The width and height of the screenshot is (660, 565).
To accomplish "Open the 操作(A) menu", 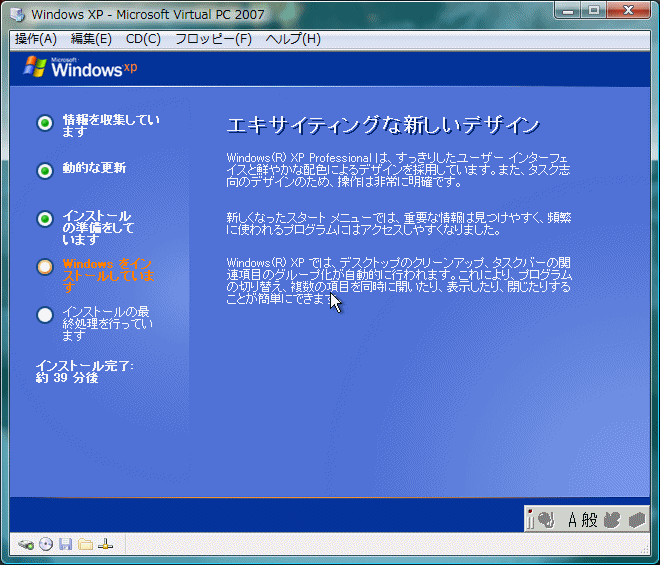I will (x=35, y=39).
